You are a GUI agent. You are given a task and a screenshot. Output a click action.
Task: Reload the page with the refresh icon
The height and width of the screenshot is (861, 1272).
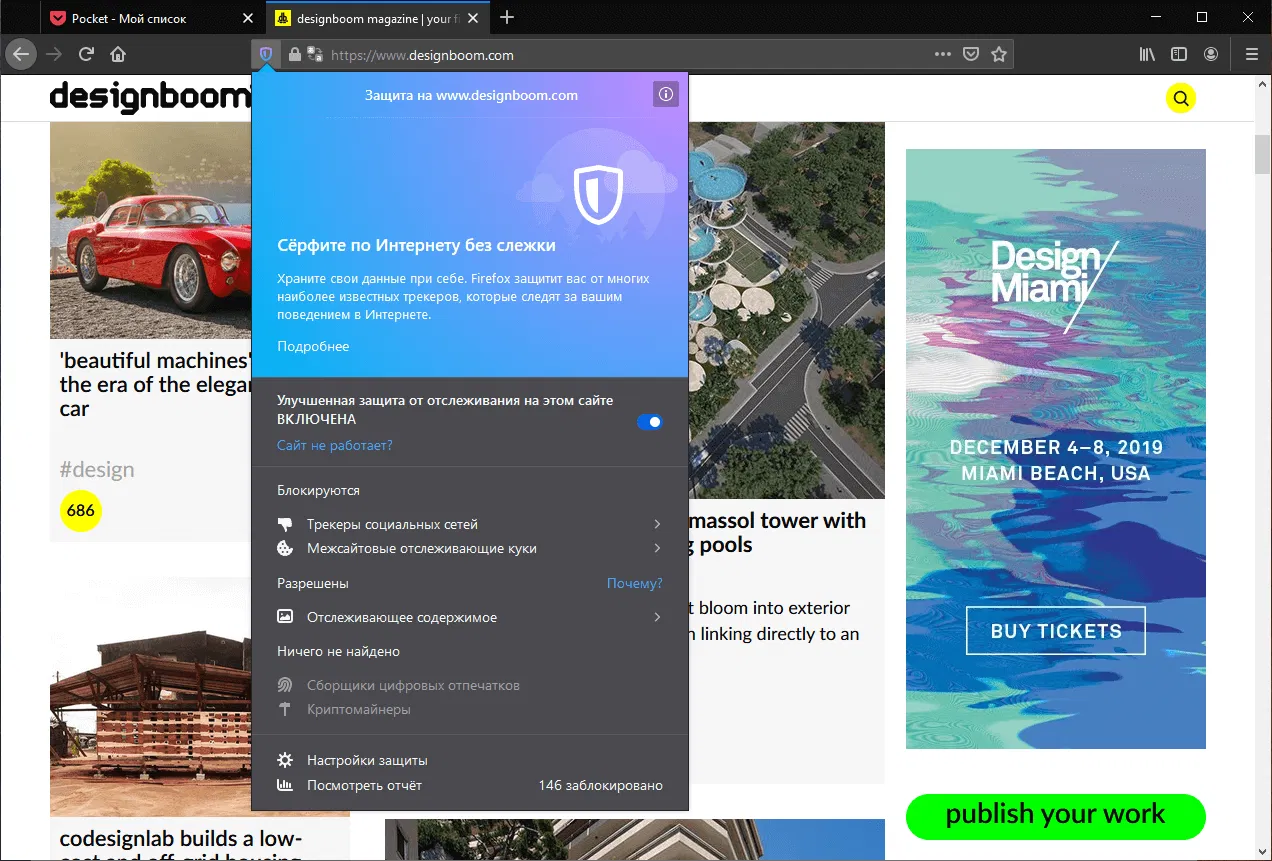(x=88, y=54)
